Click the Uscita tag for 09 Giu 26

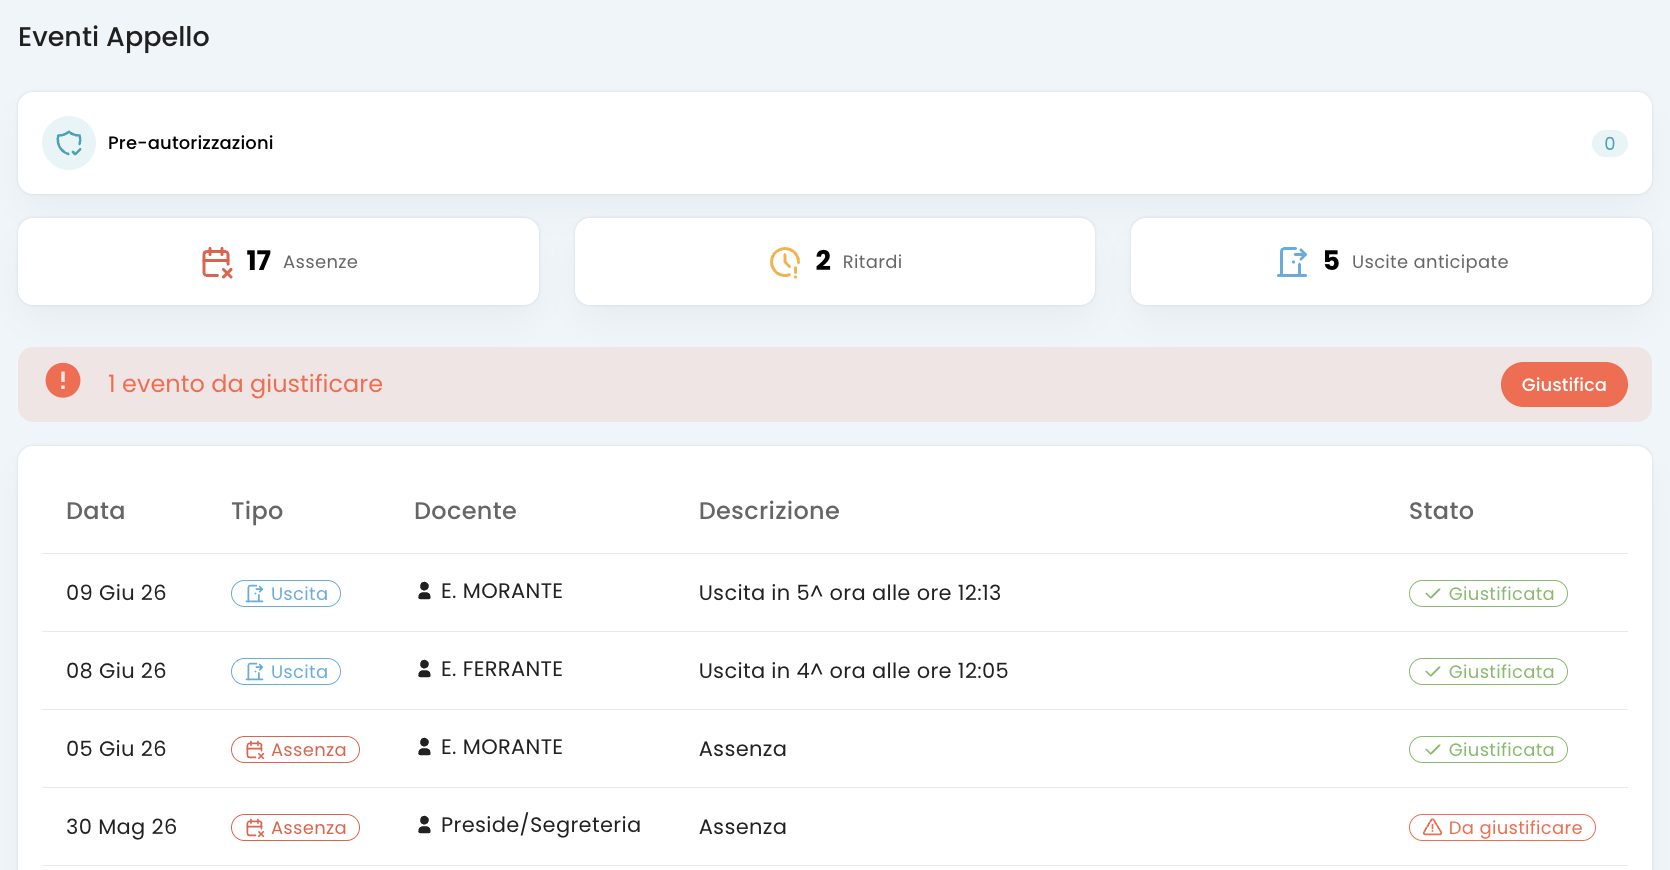(x=286, y=594)
